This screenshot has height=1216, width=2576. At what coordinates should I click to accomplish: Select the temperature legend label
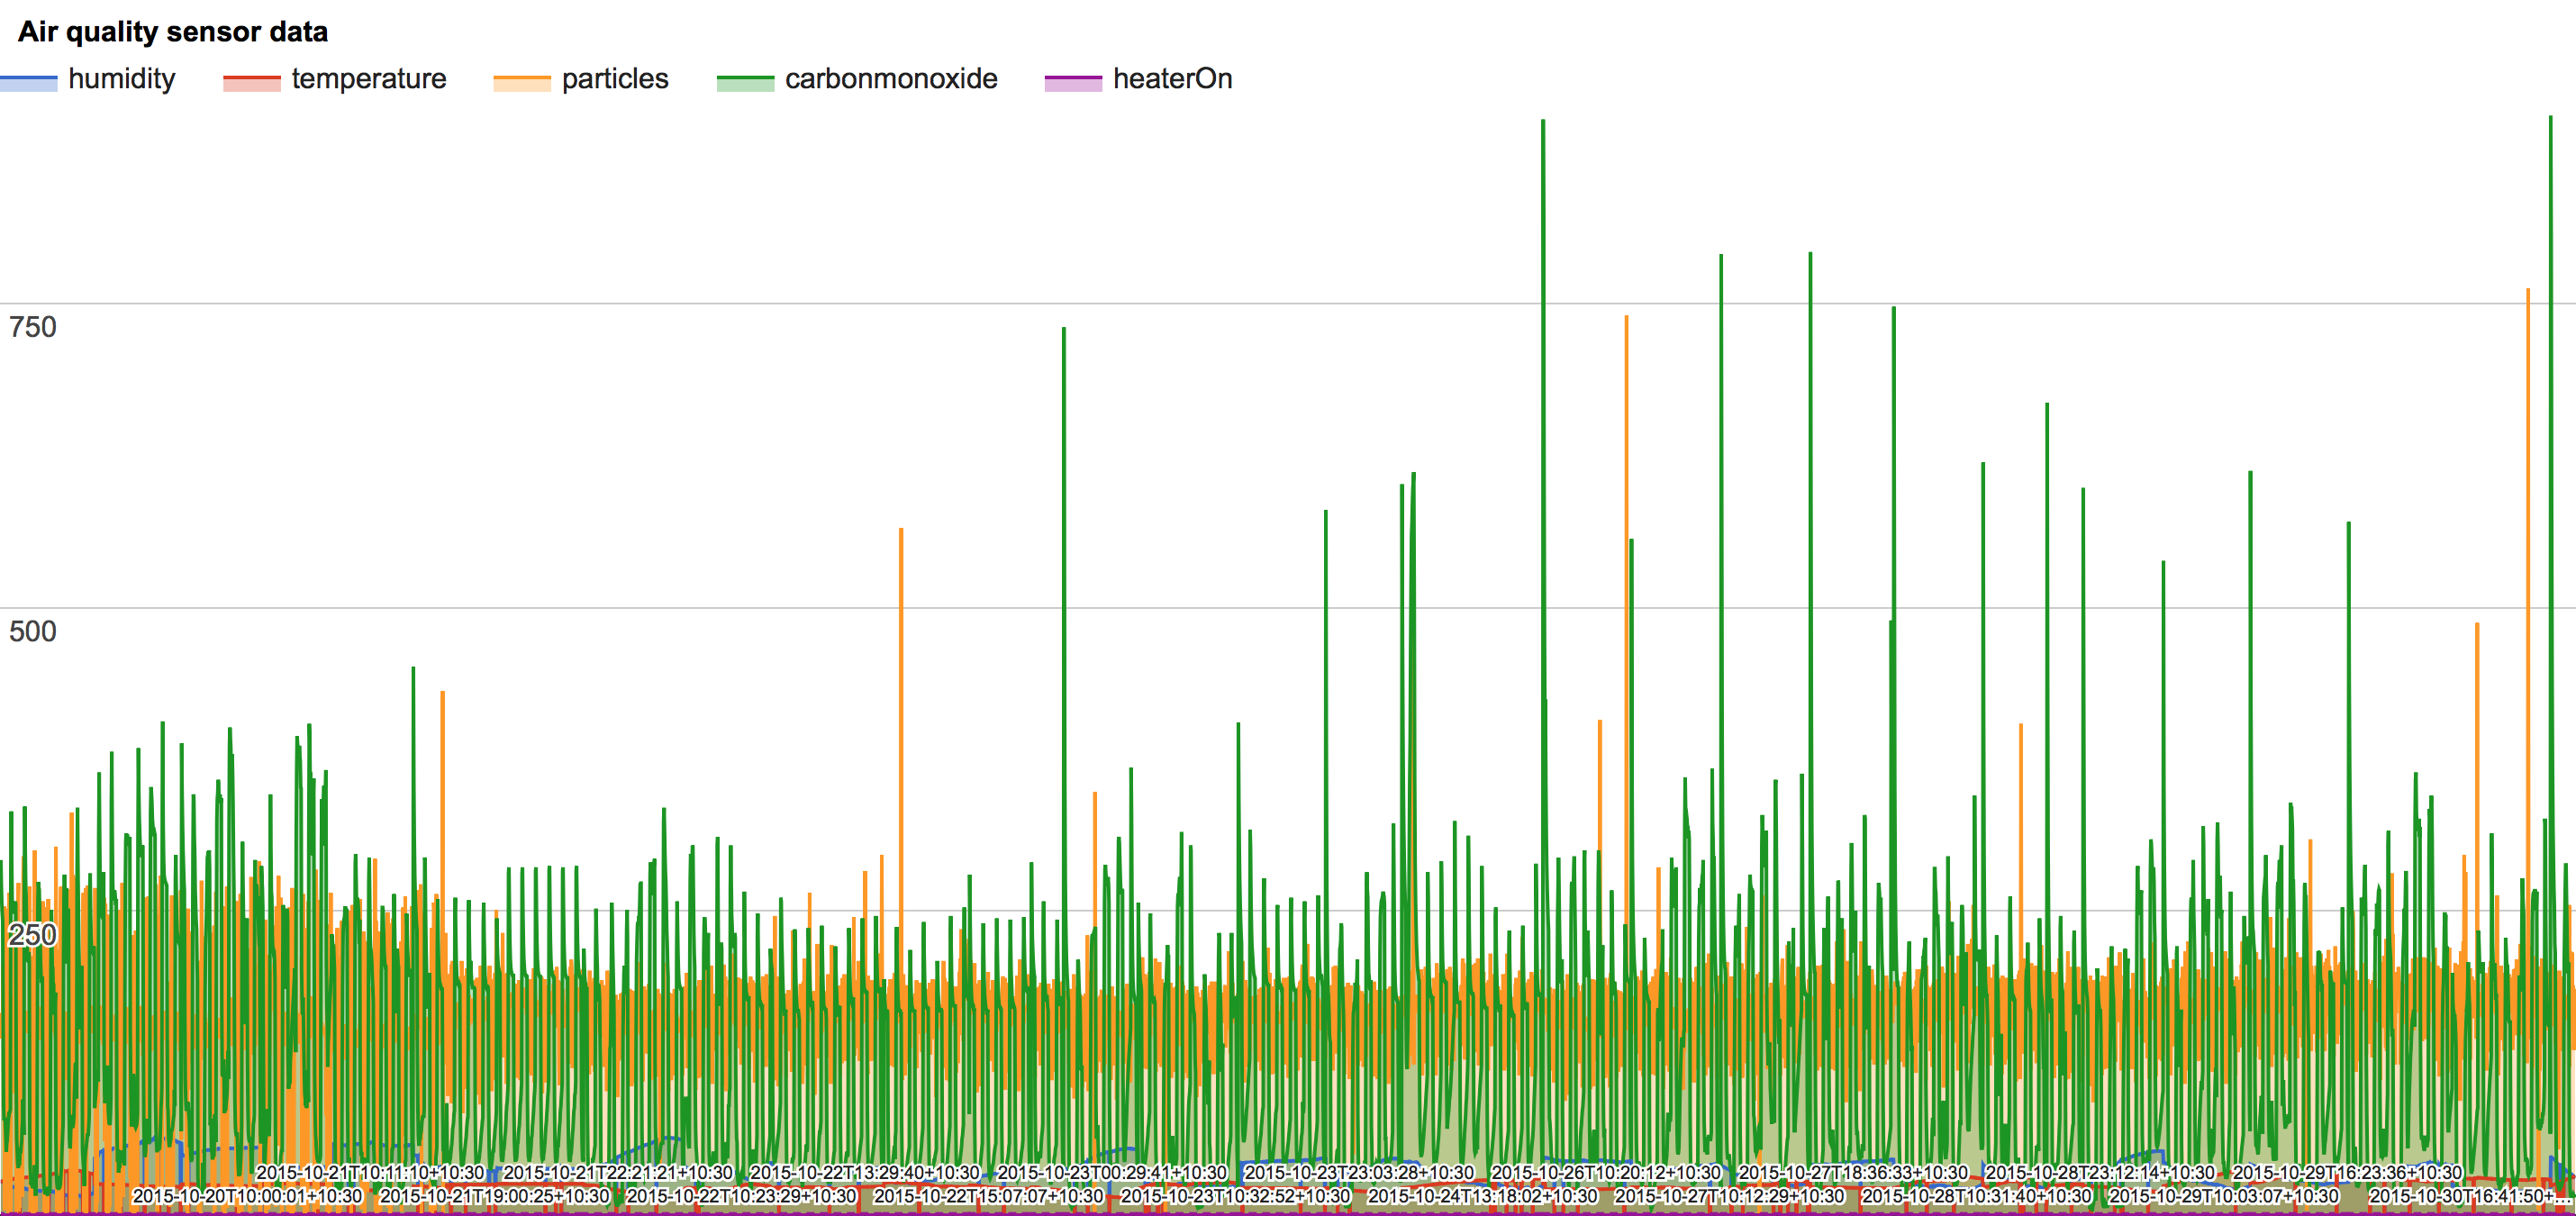click(369, 79)
